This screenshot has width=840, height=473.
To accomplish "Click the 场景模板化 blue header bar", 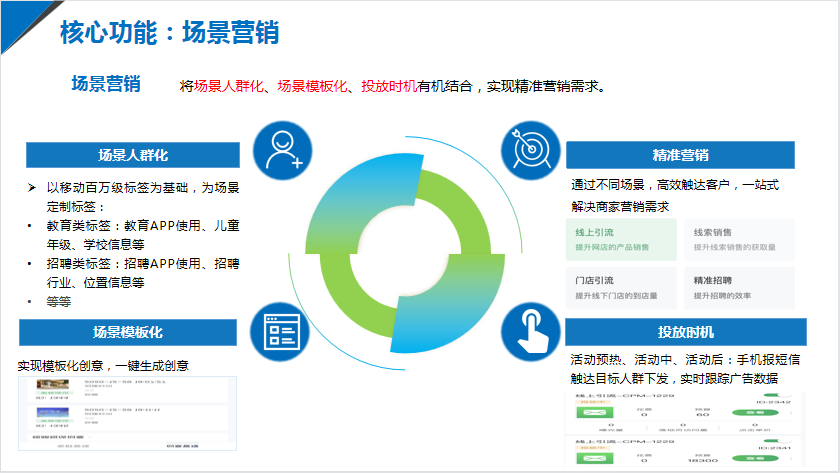I will (x=128, y=332).
